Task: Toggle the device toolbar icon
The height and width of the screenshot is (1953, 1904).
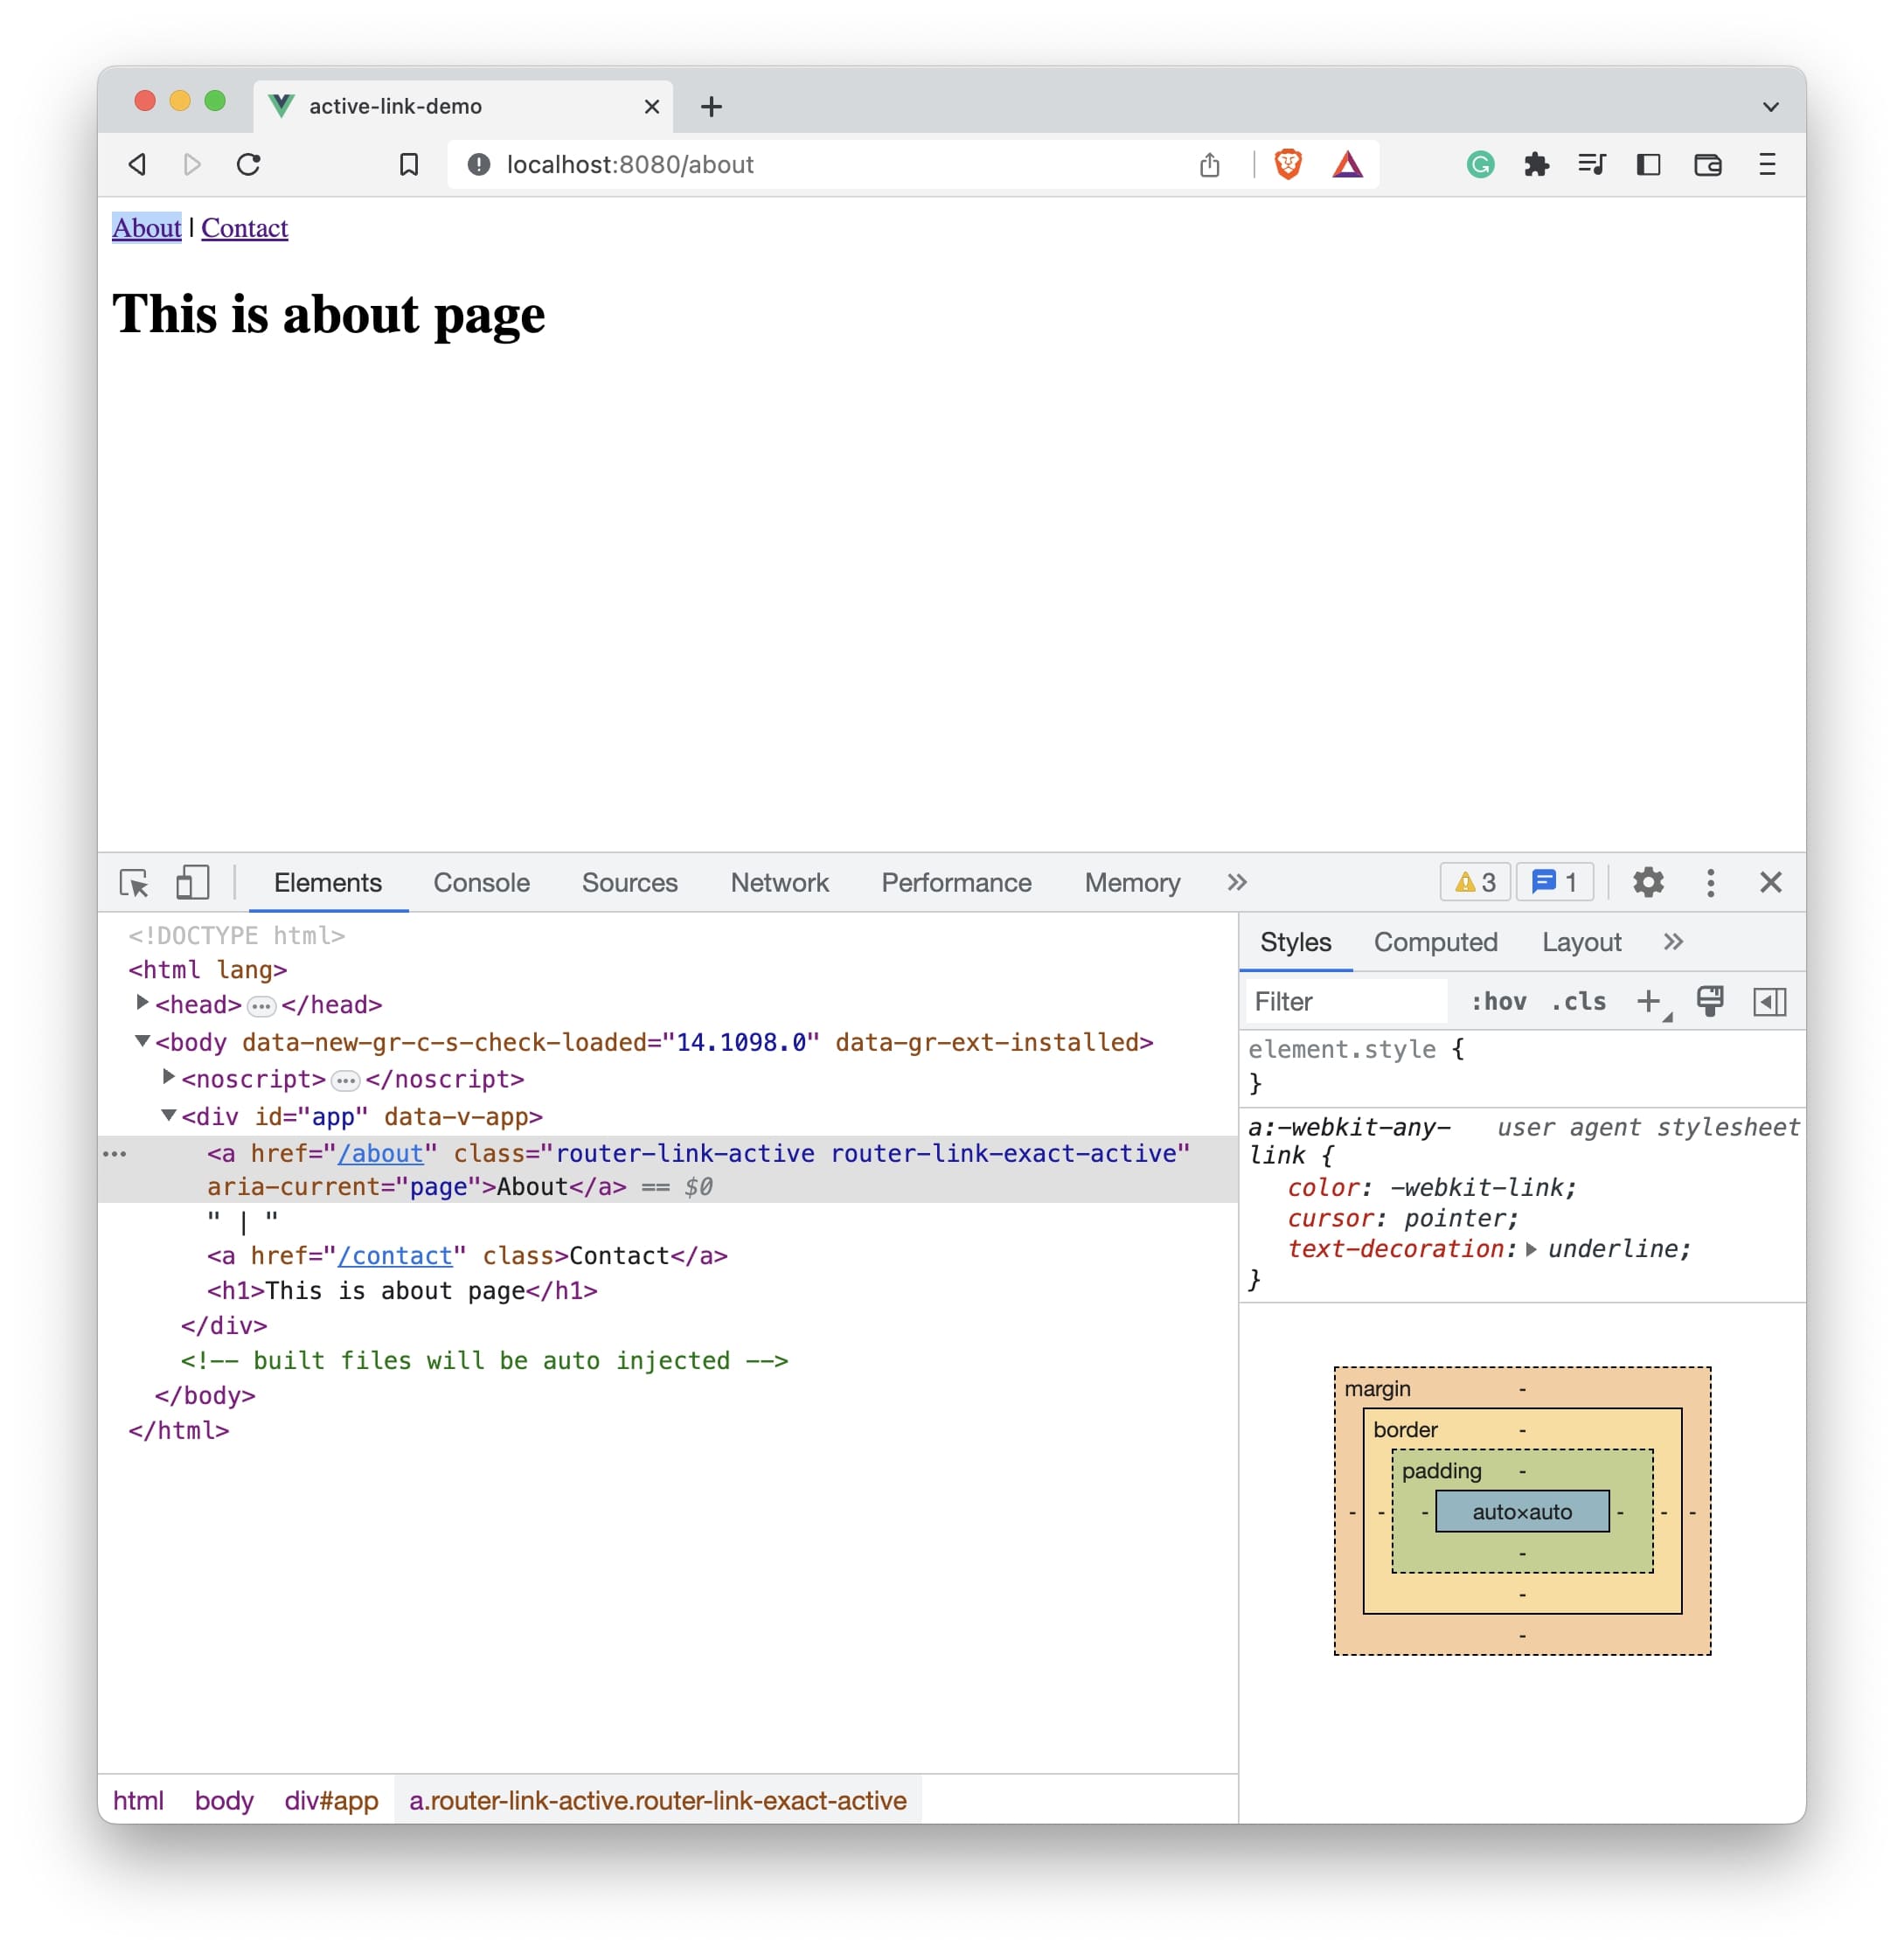Action: click(192, 882)
